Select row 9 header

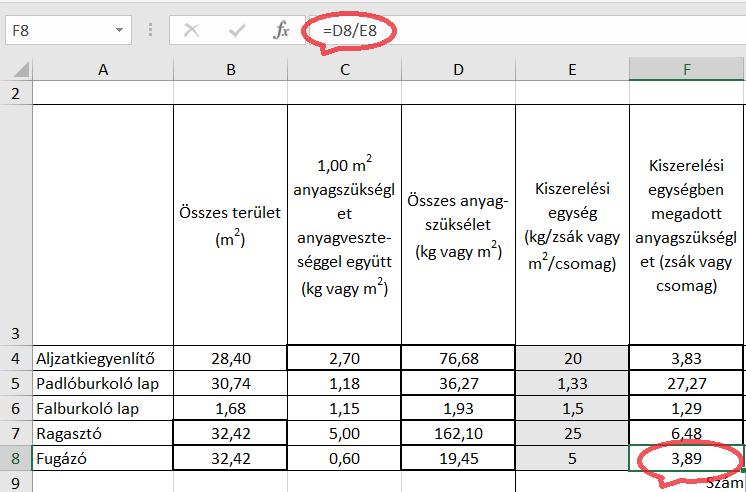16,482
